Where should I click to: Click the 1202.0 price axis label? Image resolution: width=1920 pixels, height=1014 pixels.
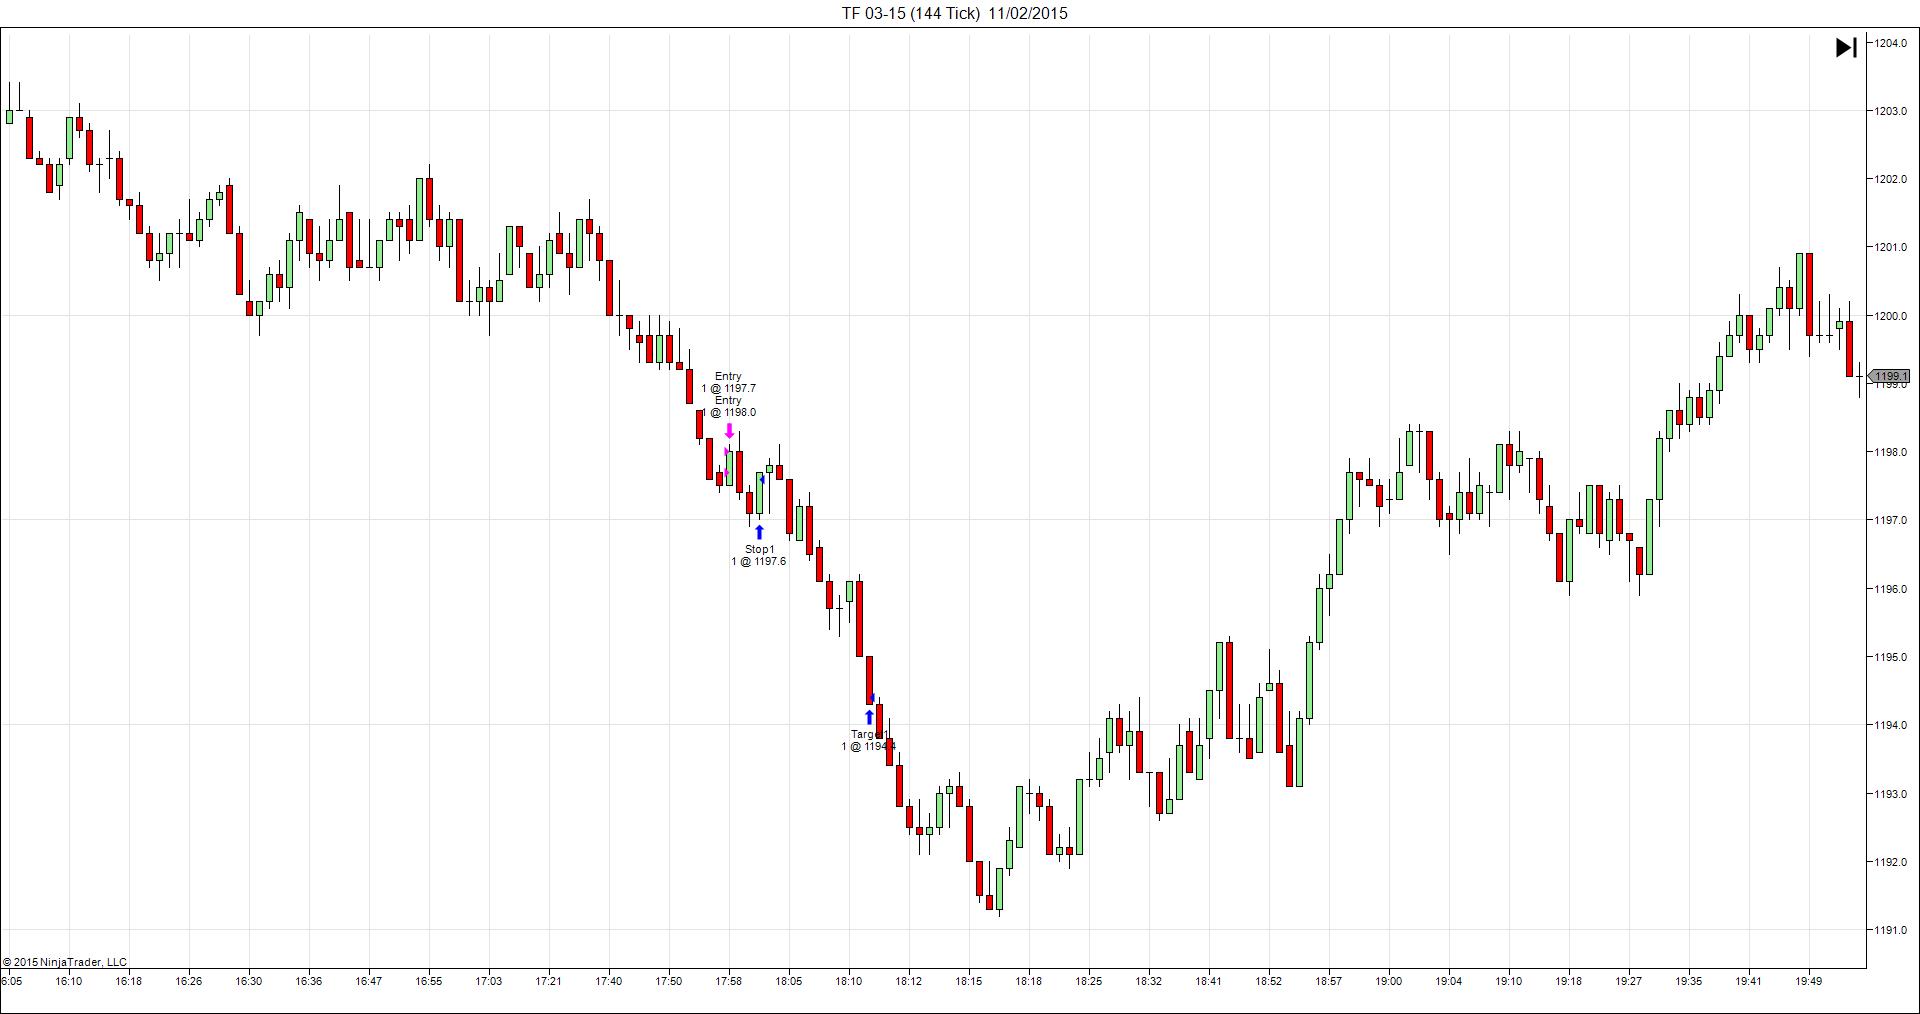[x=1890, y=179]
